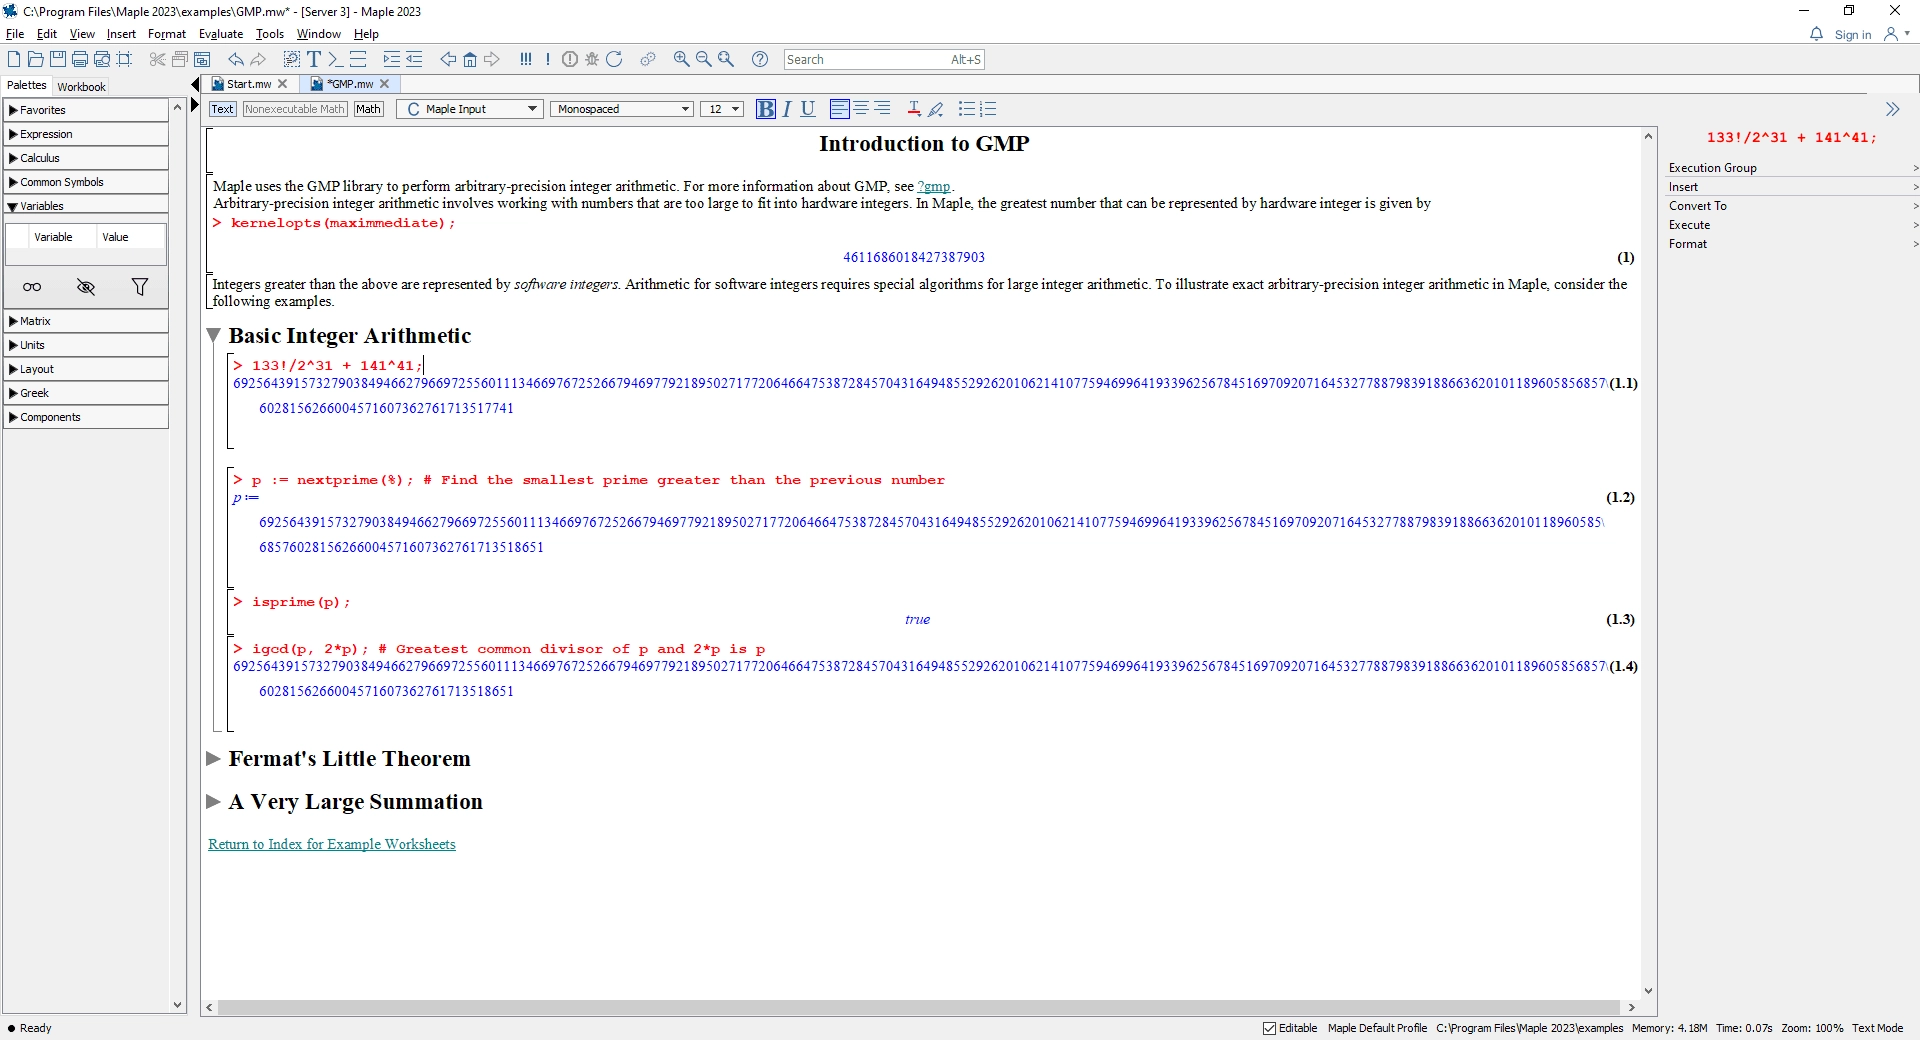This screenshot has width=1920, height=1040.
Task: Open Maple help question-mark icon
Action: (x=760, y=59)
